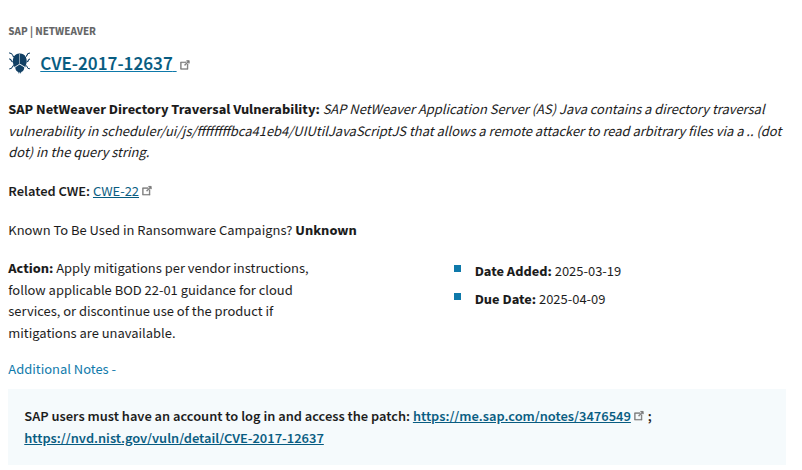Screen dimensions: 802x470
Task: Click the Action label text
Action: [x=31, y=268]
